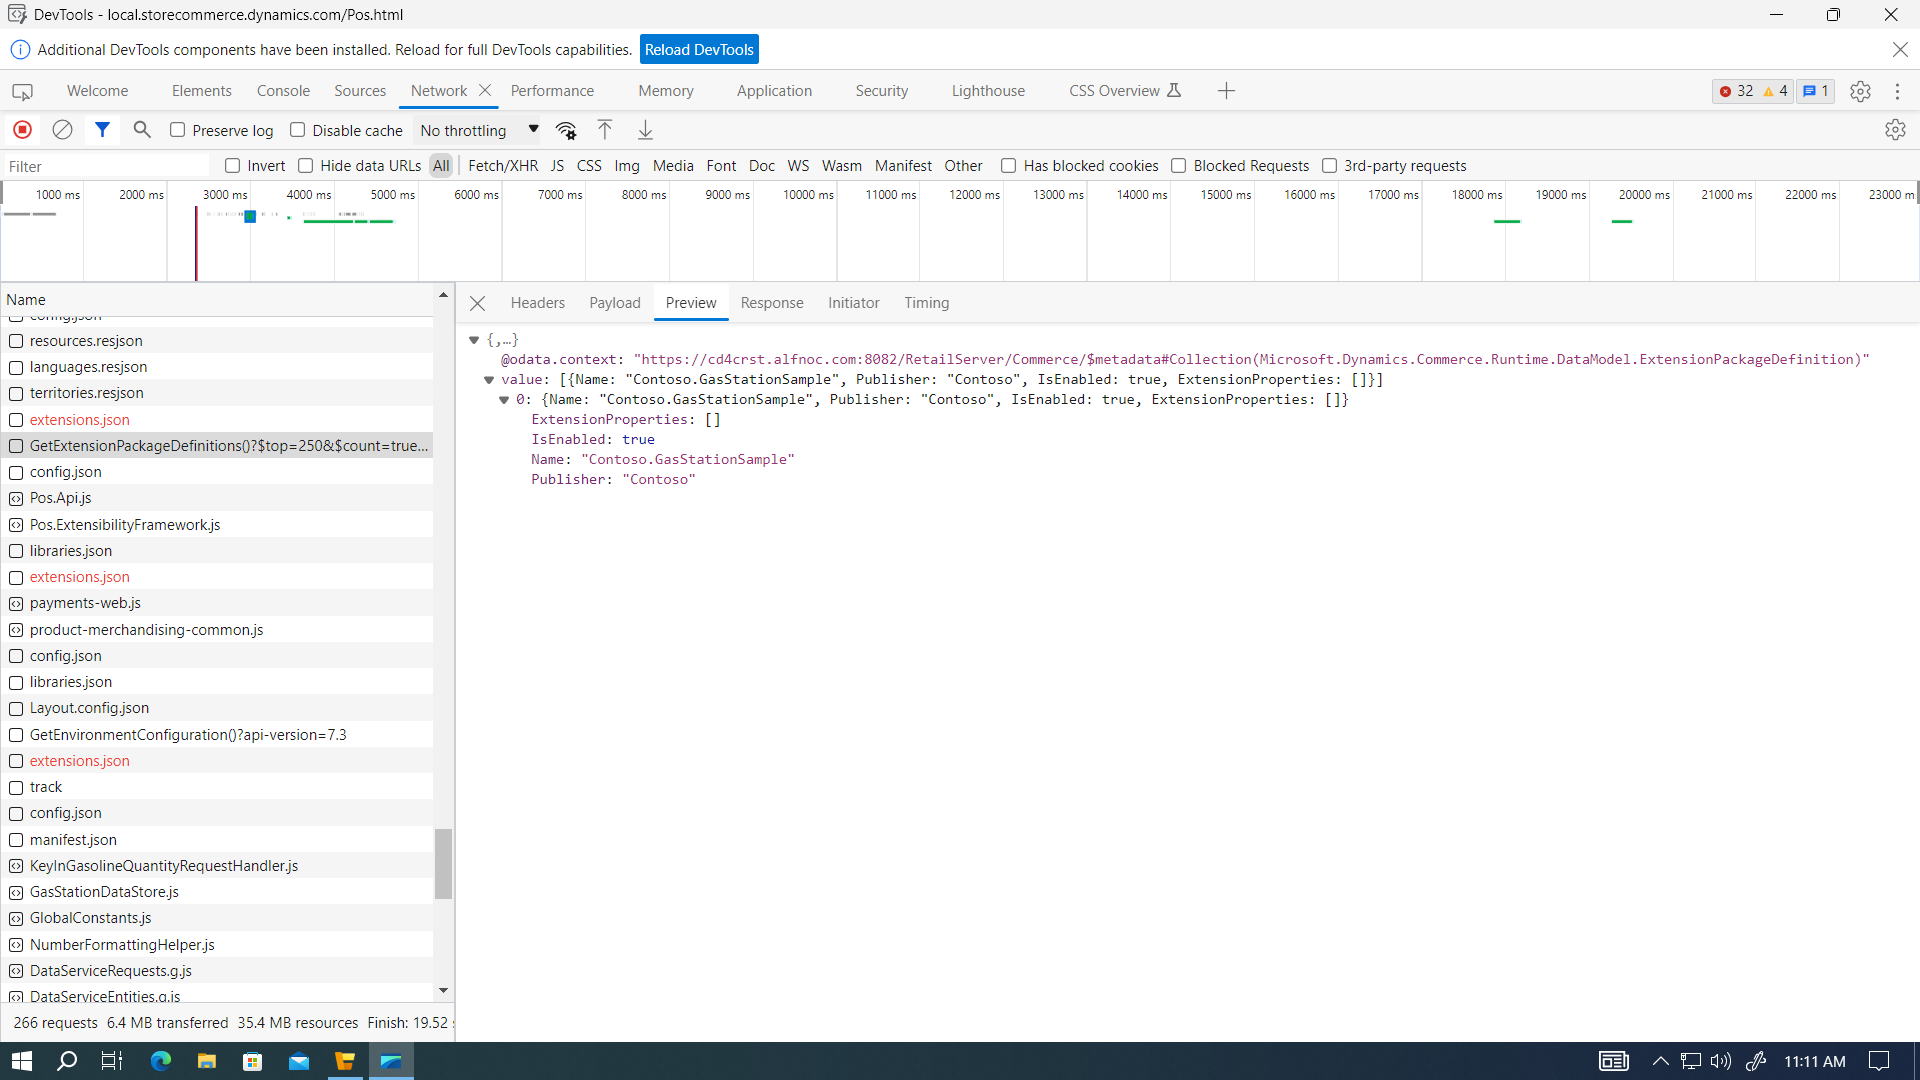Open network settings gear
The width and height of the screenshot is (1920, 1080).
(1896, 130)
